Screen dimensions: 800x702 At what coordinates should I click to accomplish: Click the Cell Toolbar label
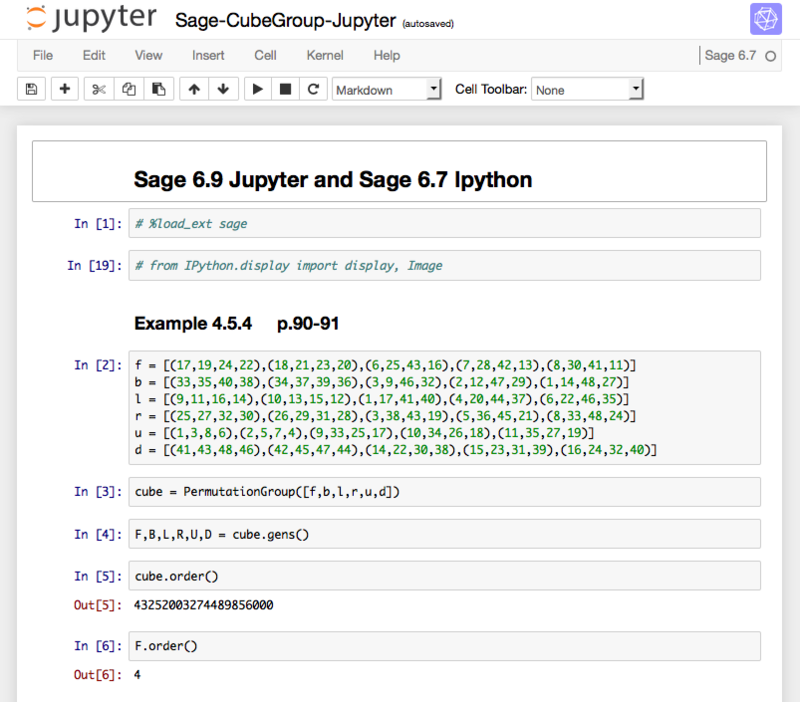pos(491,89)
